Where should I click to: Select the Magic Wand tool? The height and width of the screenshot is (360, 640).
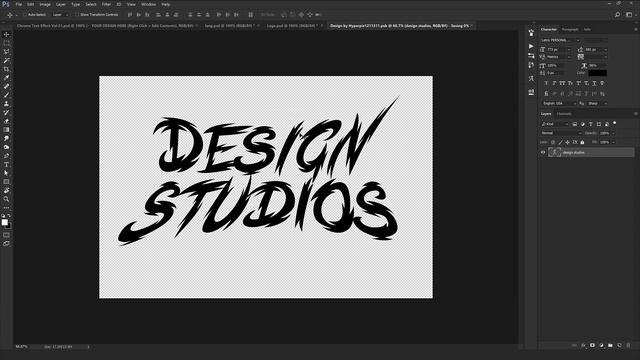[x=6, y=60]
